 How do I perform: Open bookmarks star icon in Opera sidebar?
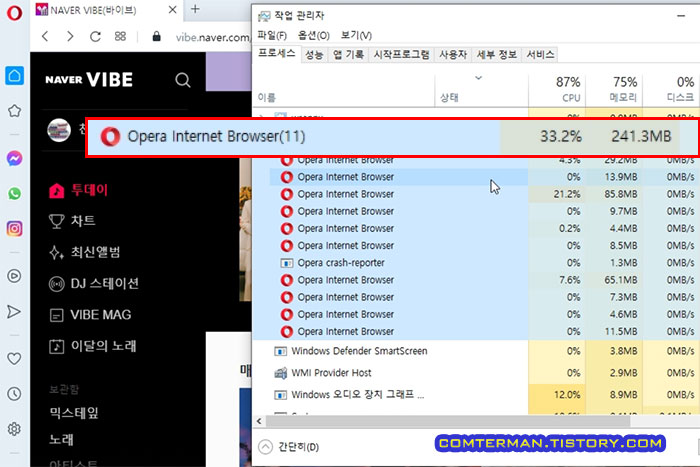[14, 111]
